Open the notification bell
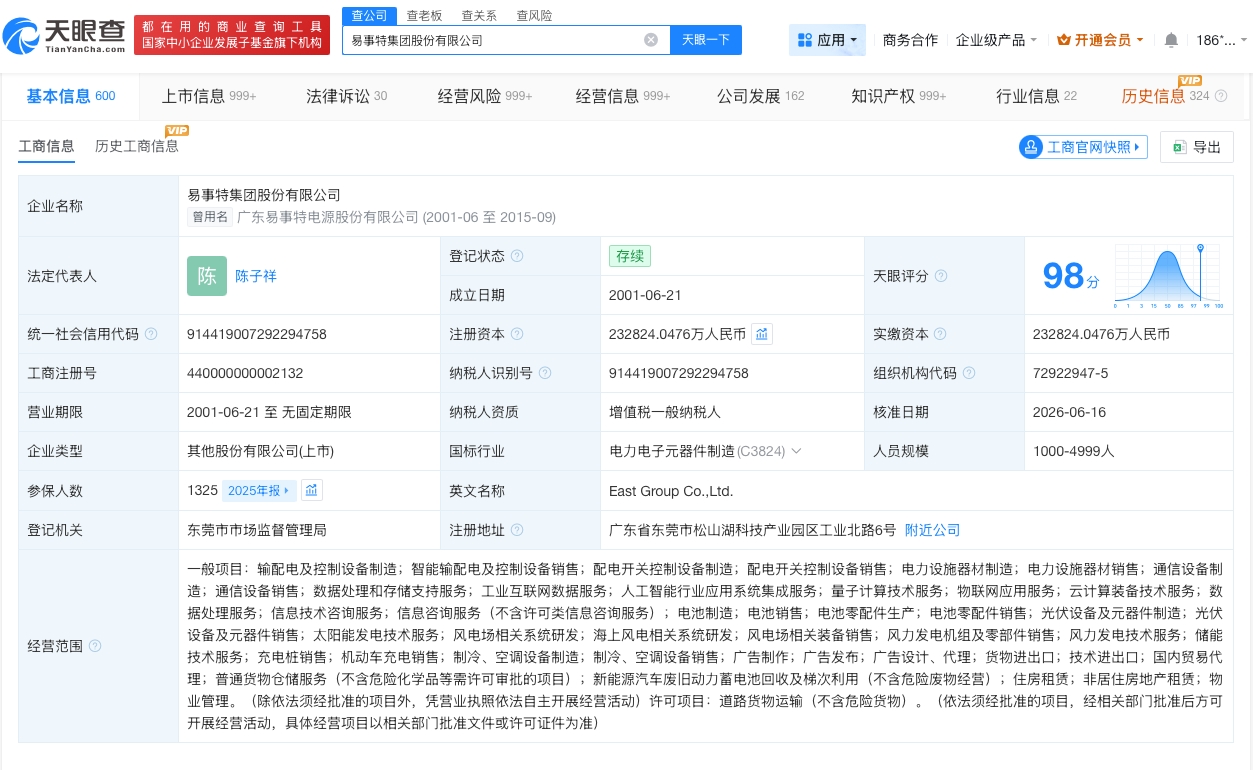 coord(1171,40)
